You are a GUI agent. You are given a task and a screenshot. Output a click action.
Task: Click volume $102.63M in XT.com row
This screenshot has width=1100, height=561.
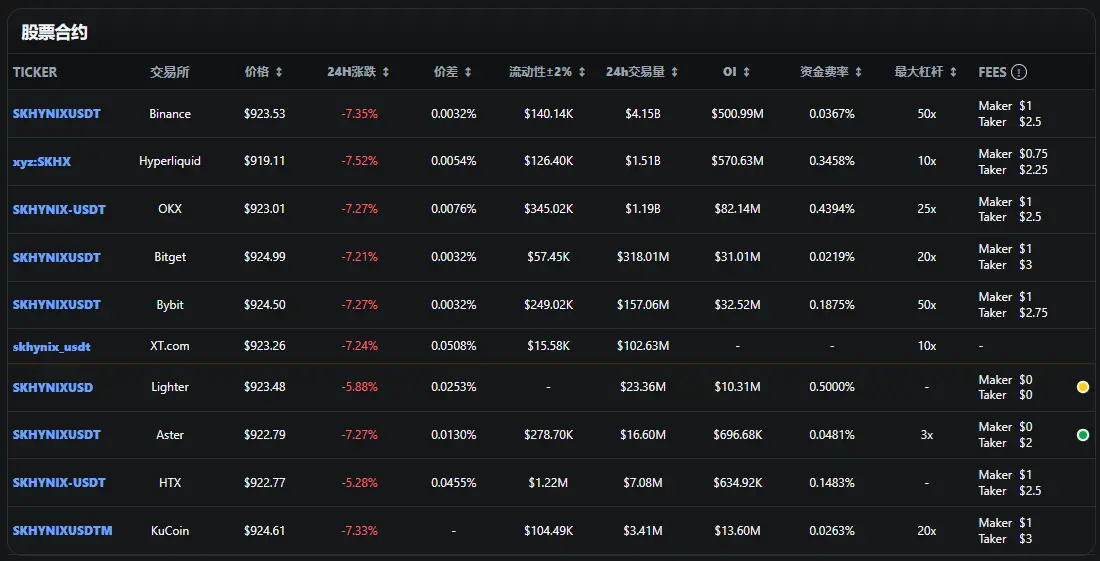(643, 346)
